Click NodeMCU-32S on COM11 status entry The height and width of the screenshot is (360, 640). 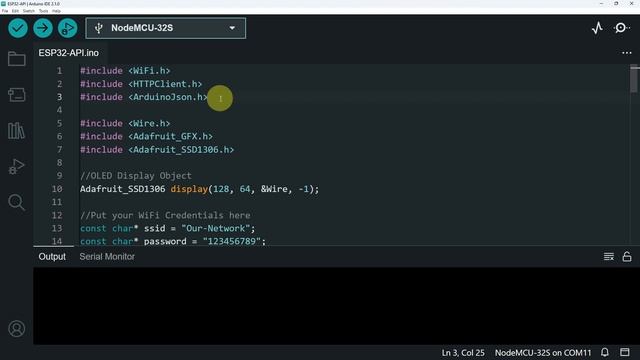coord(543,353)
